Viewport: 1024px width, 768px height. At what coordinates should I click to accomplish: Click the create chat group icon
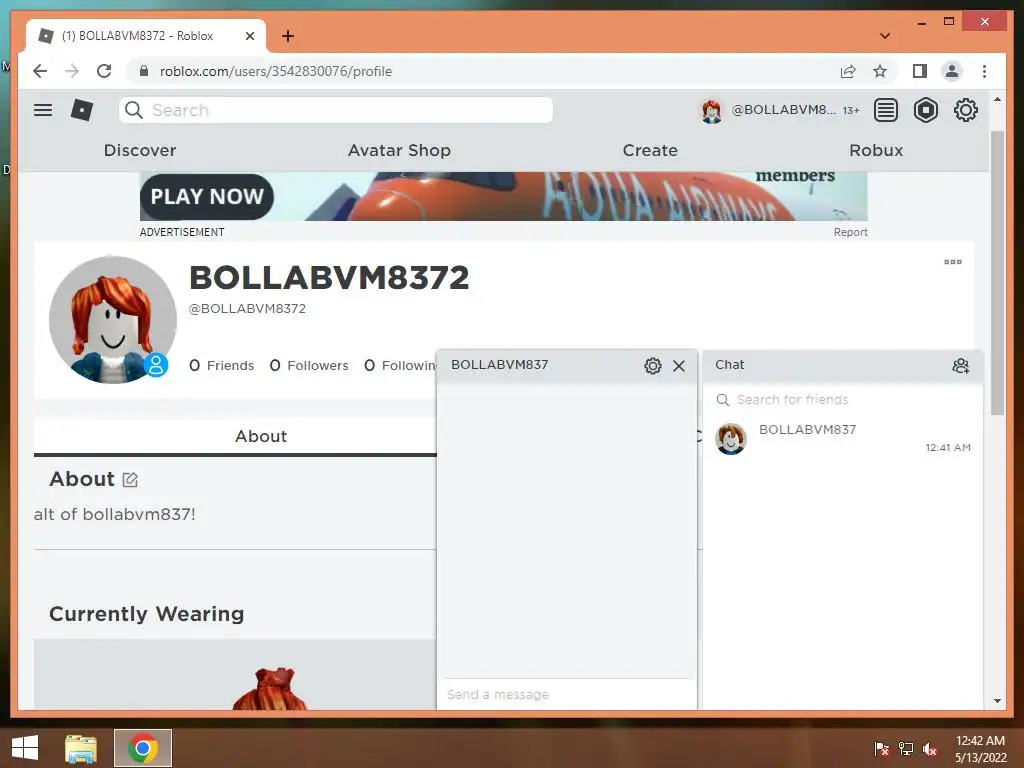click(961, 366)
